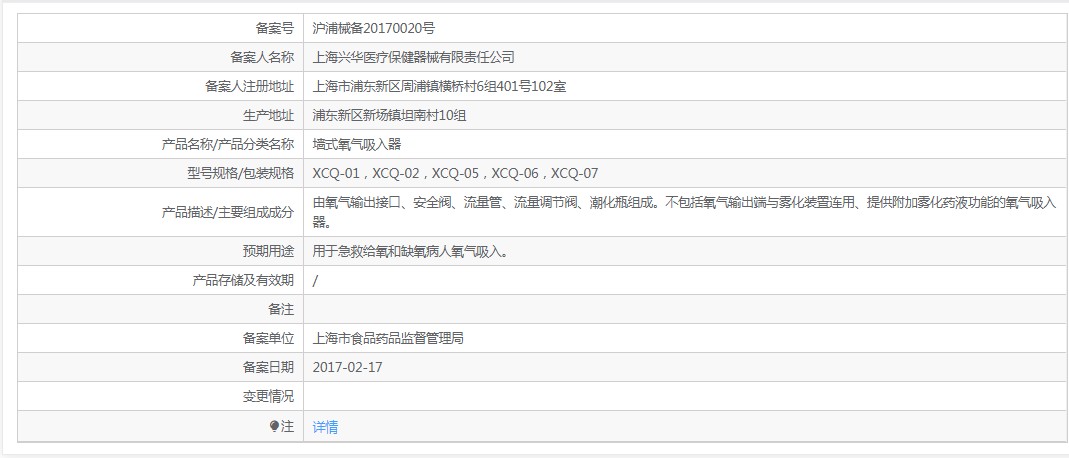The height and width of the screenshot is (458, 1069).
Task: Click the lightbulb icon beside 注
Action: [274, 427]
